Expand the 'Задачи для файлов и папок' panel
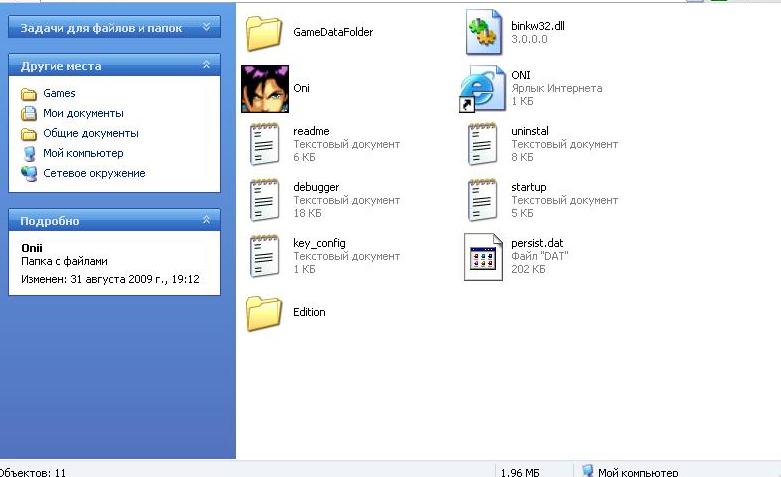 click(x=207, y=28)
